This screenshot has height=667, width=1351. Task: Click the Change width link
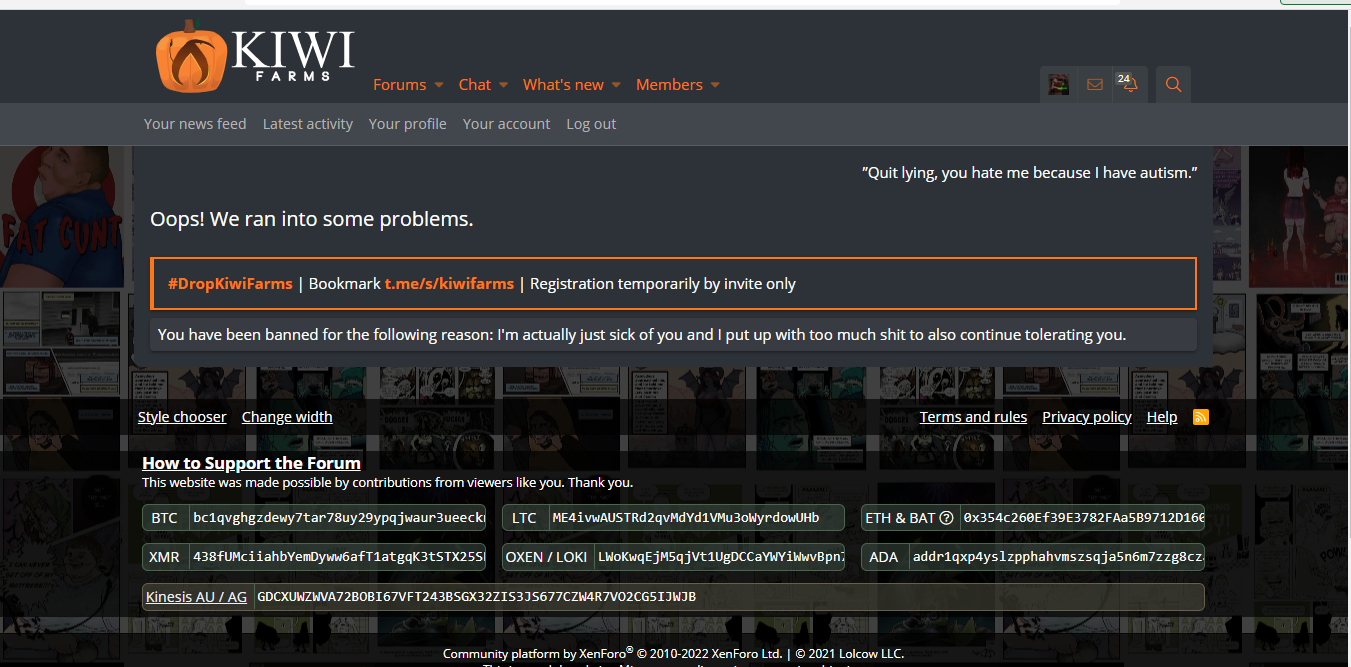(x=287, y=417)
